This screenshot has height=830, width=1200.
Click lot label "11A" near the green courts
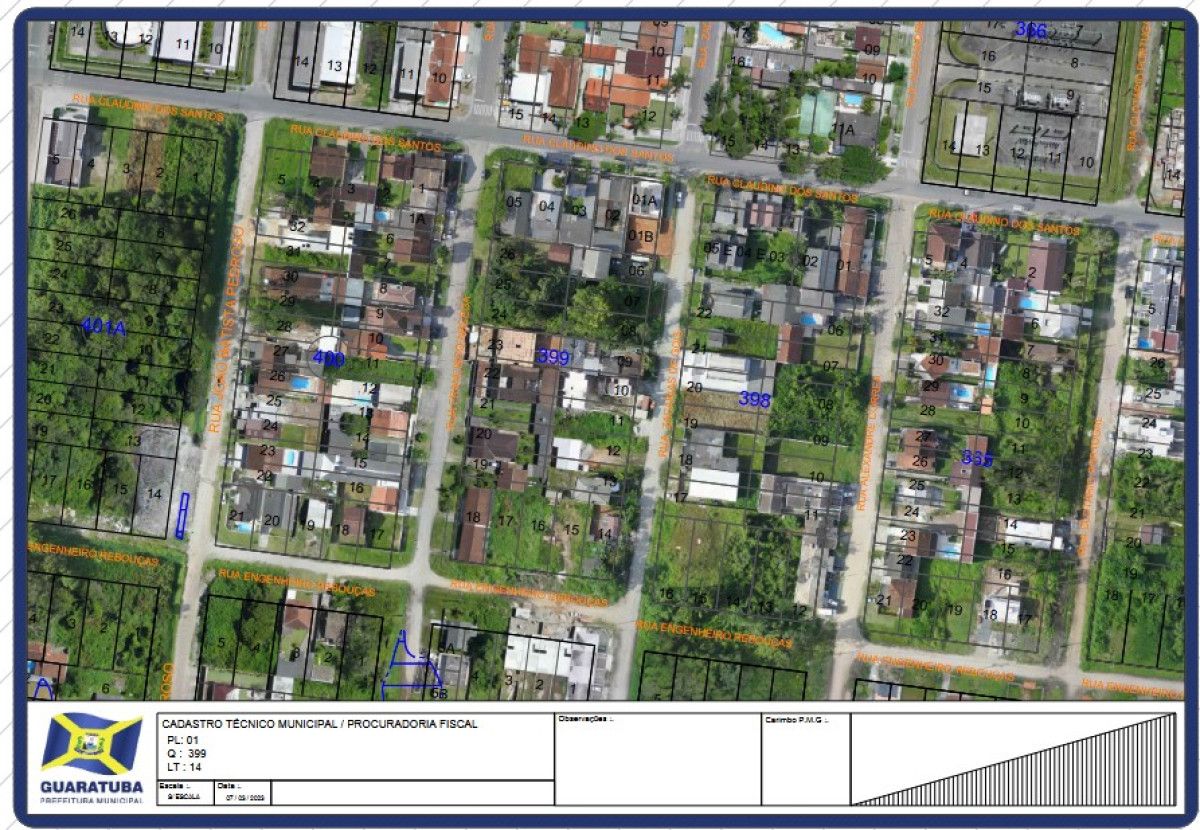(845, 129)
